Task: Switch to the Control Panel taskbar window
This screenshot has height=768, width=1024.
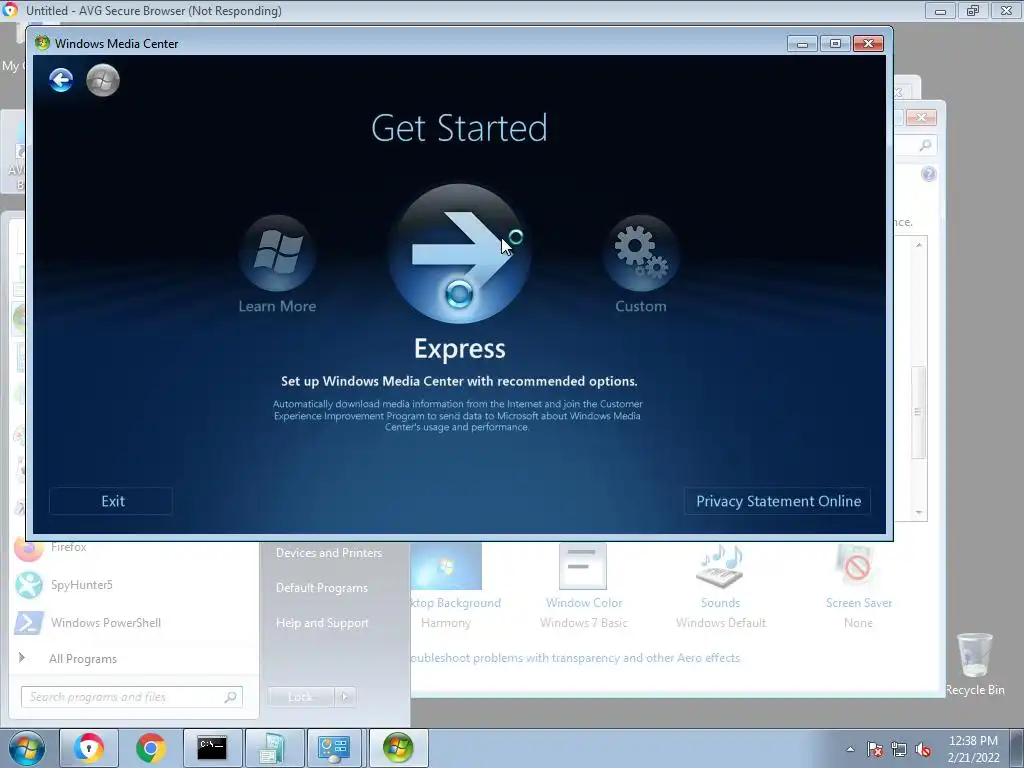Action: (334, 748)
